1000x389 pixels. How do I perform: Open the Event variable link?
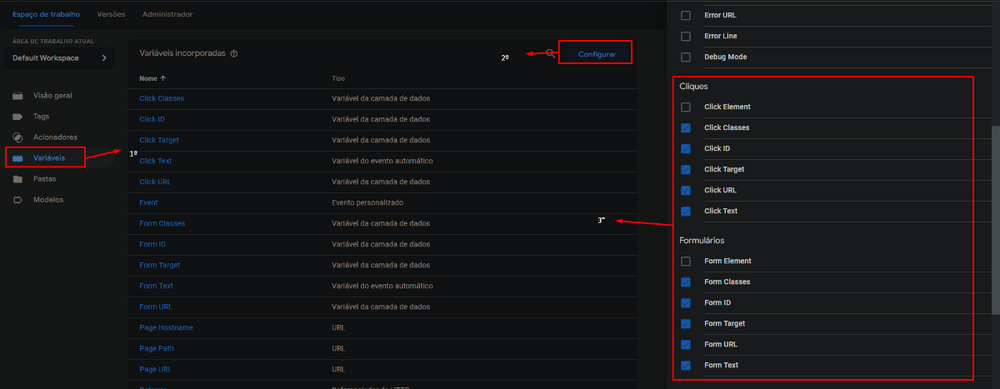pos(149,203)
